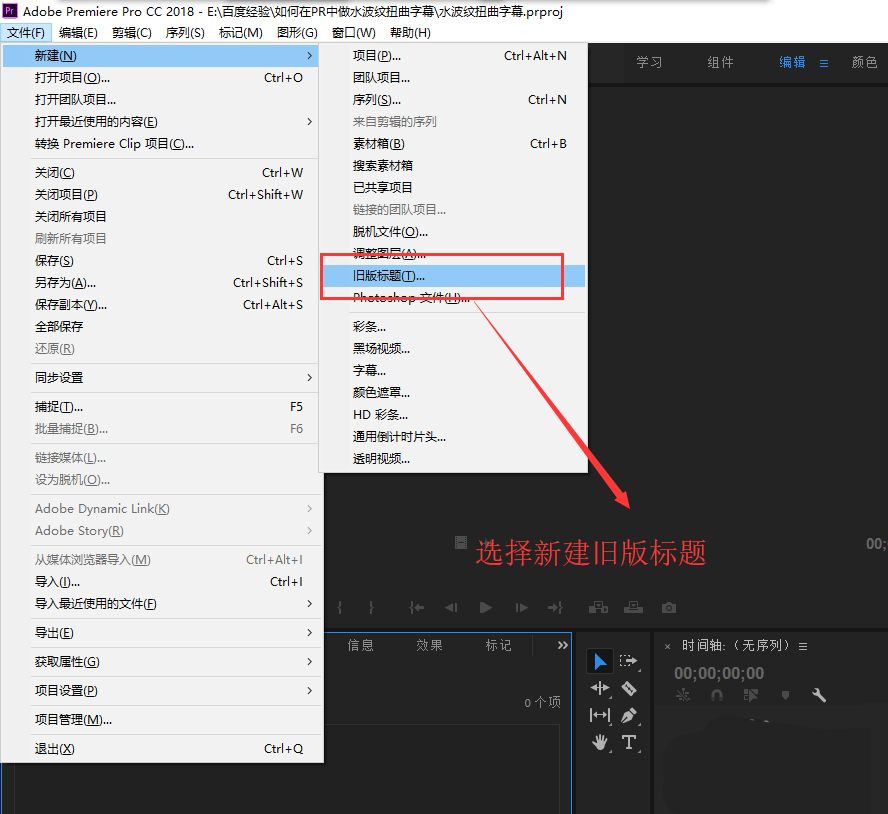Choose 素材箱 from the new submenu
The image size is (888, 814).
452,144
